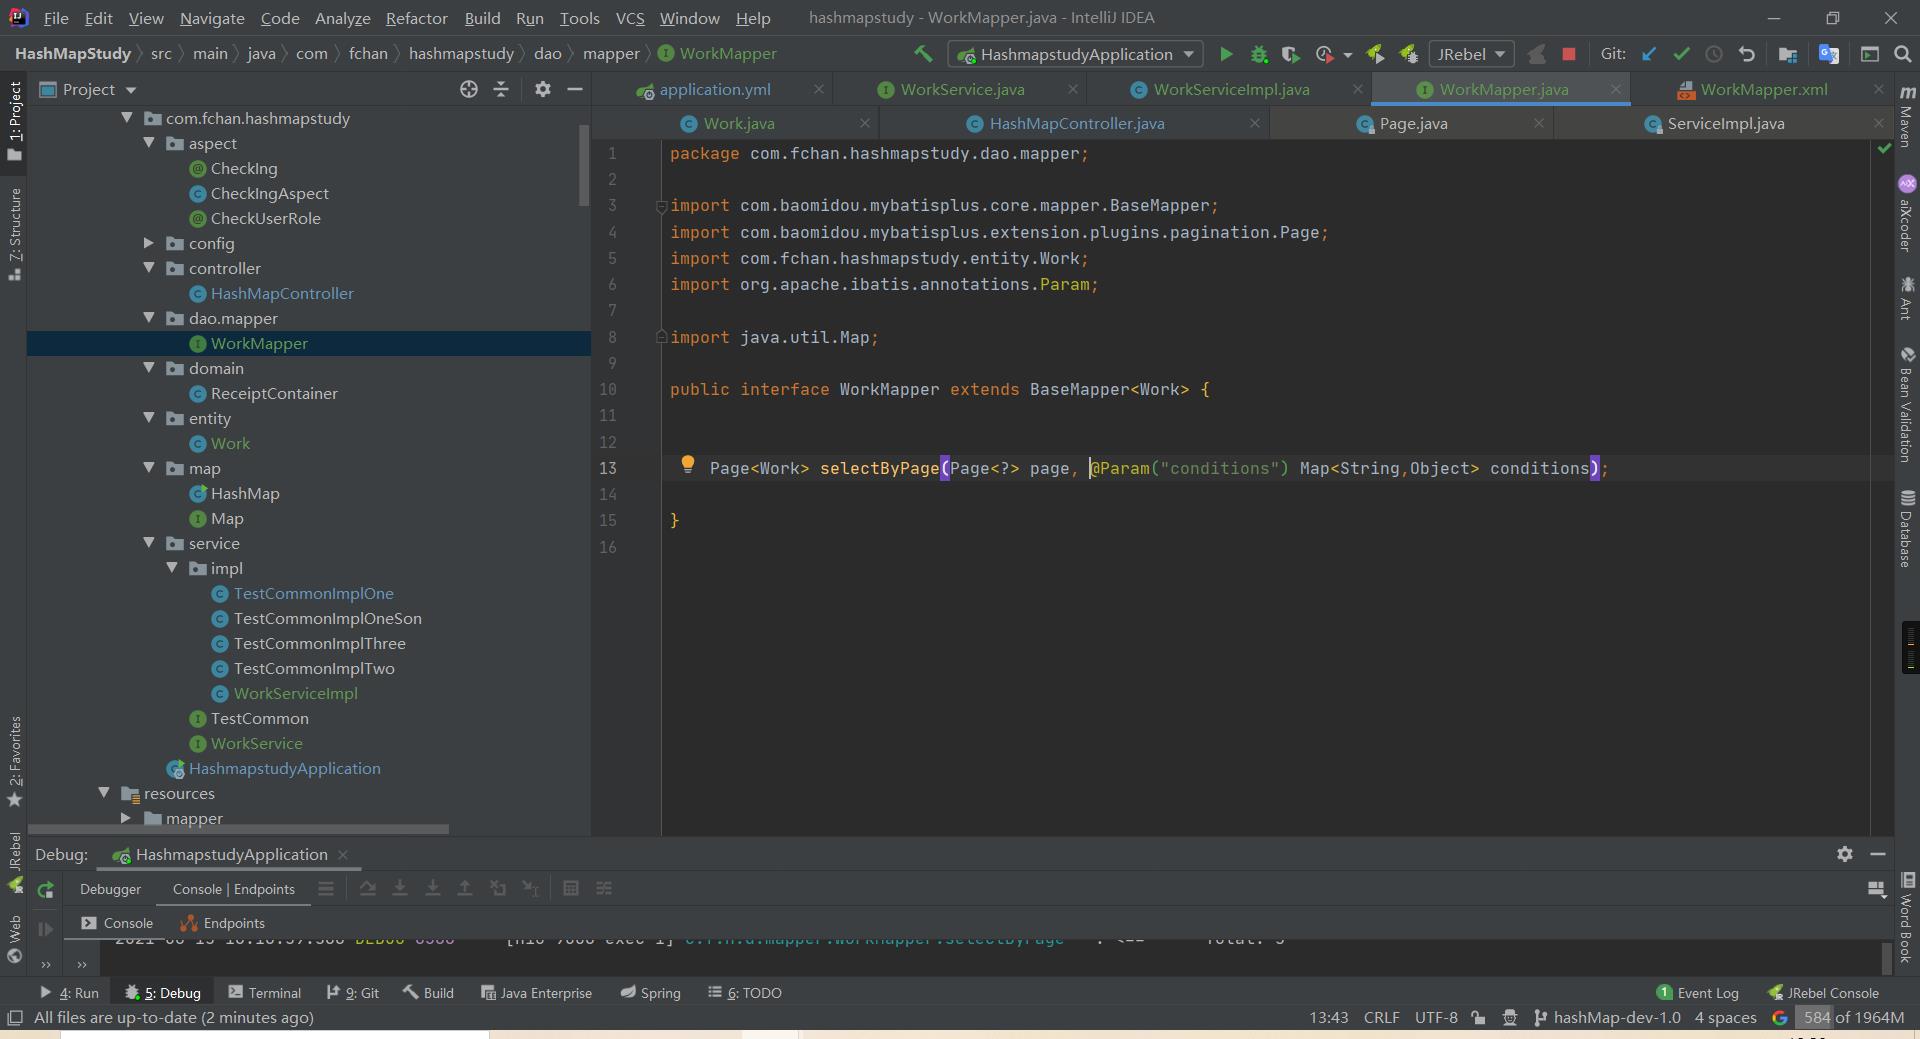Collapse the impl folder
Viewport: 1920px width, 1039px height.
pos(172,568)
